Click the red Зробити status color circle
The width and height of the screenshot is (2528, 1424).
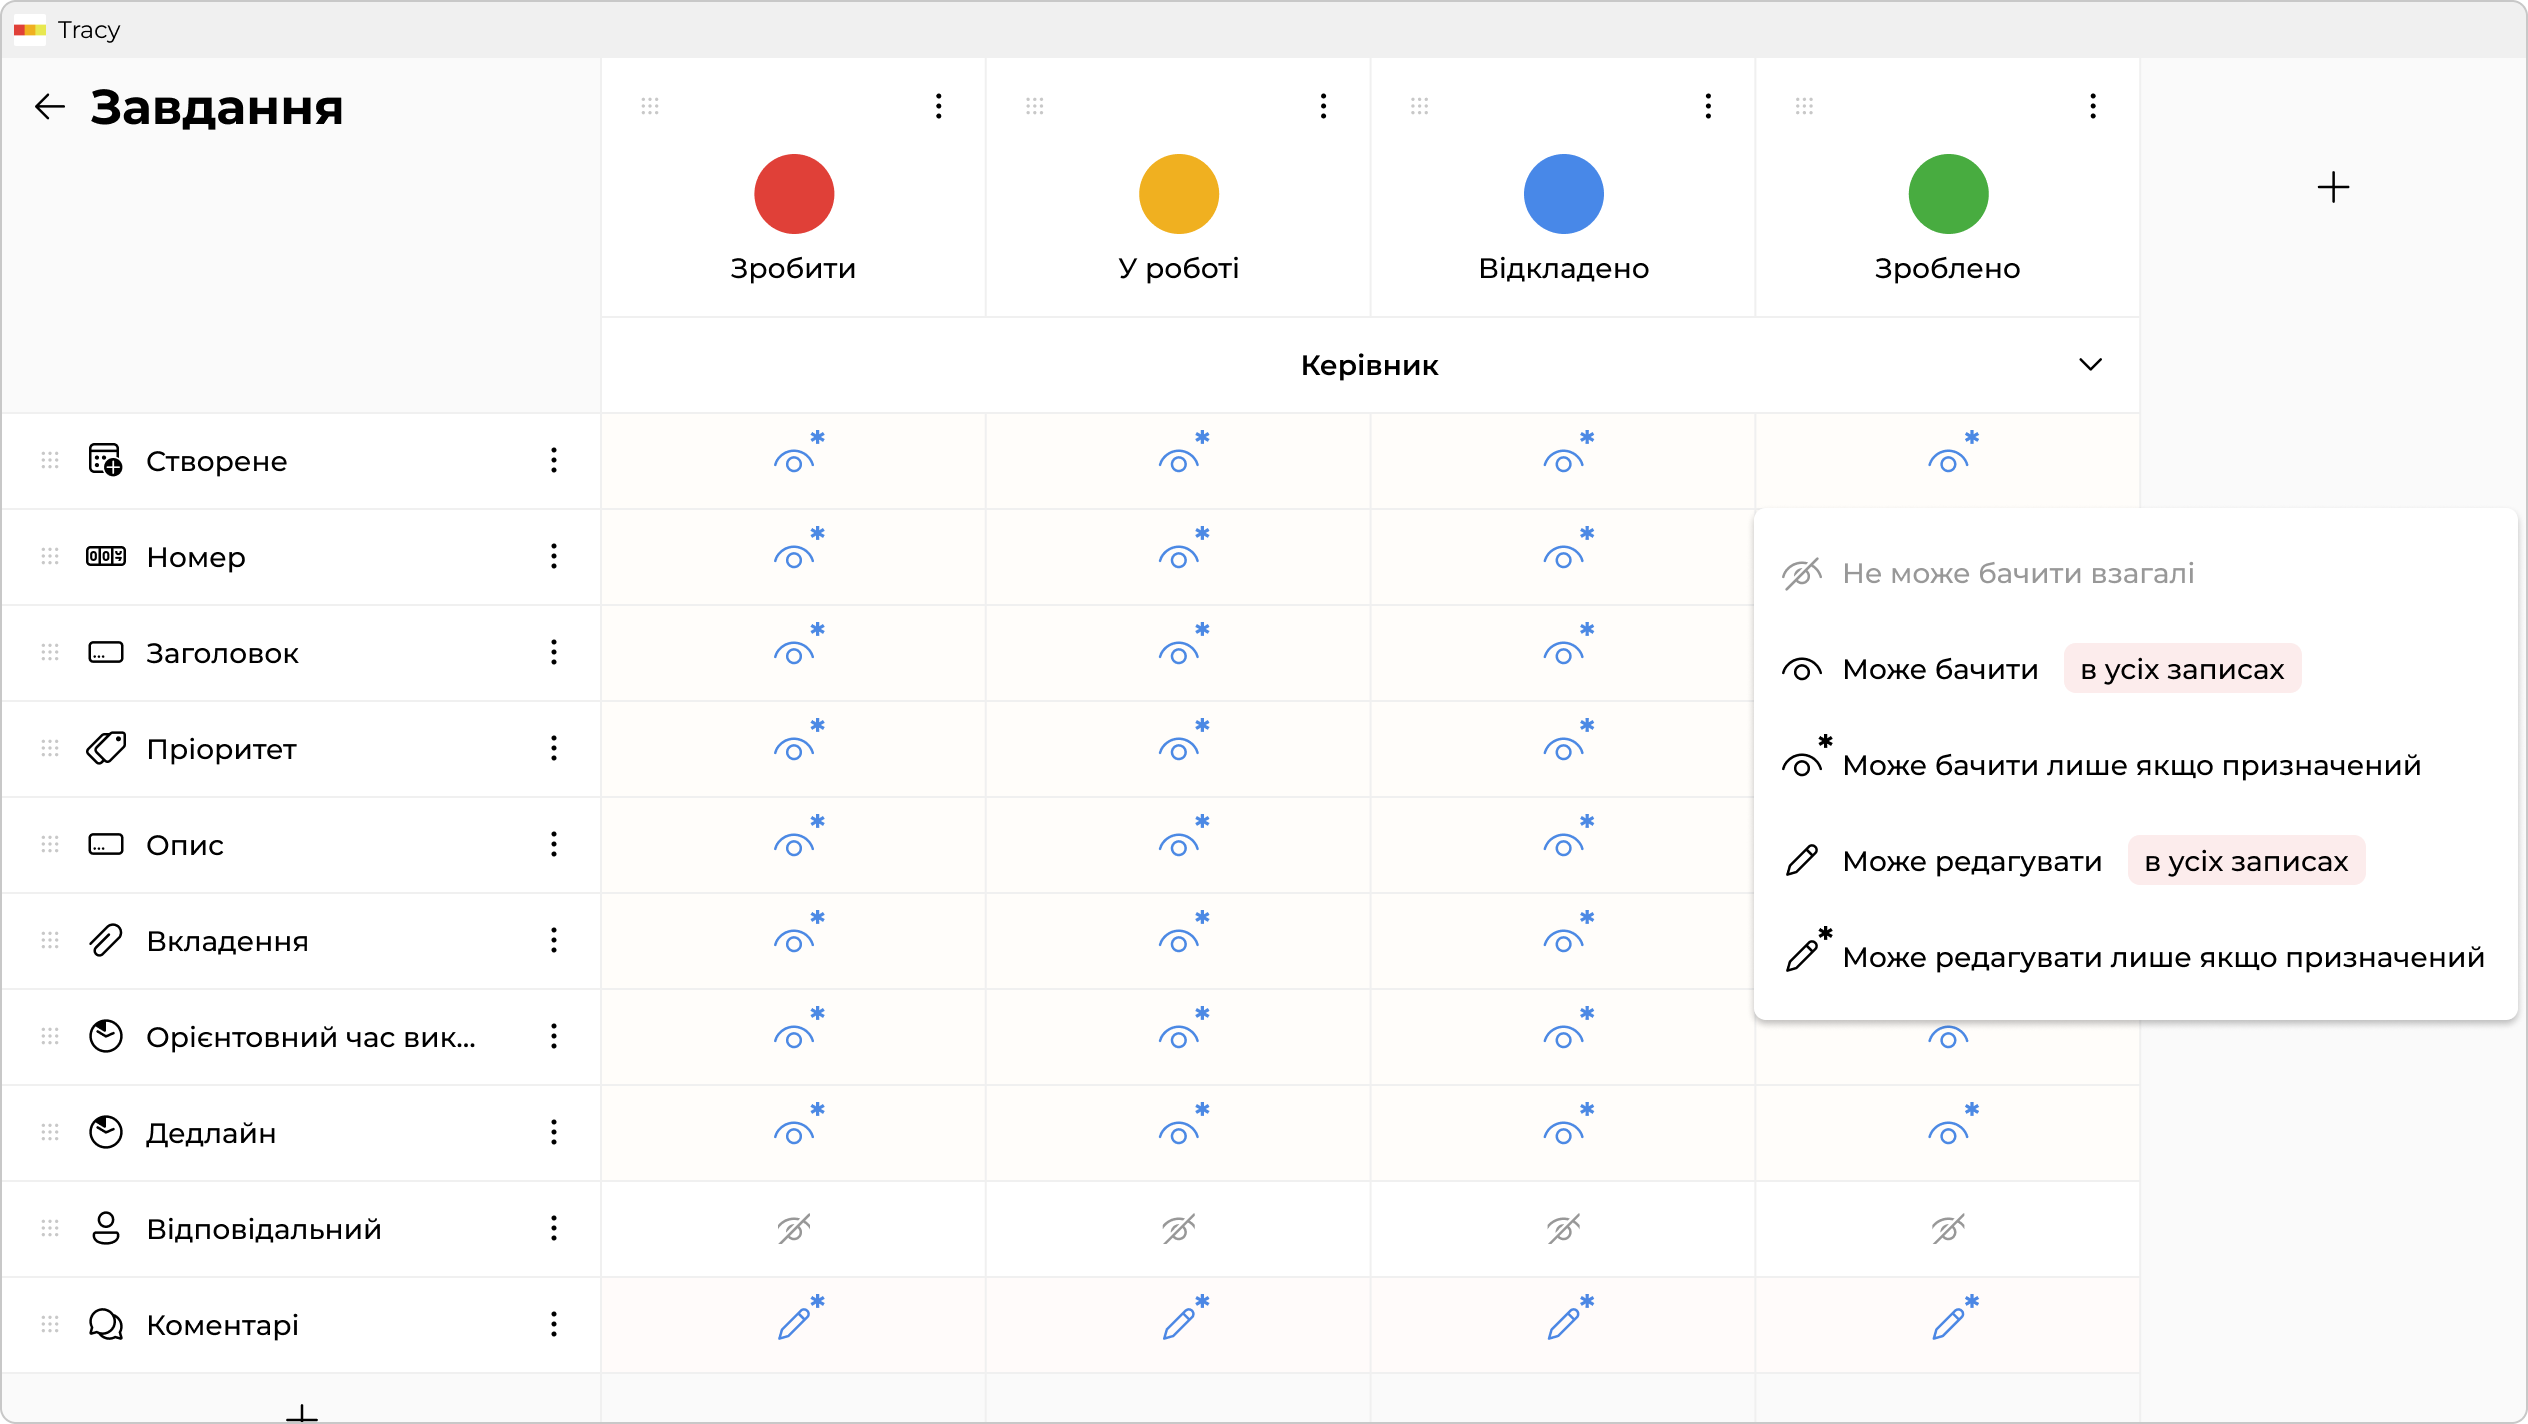(794, 194)
